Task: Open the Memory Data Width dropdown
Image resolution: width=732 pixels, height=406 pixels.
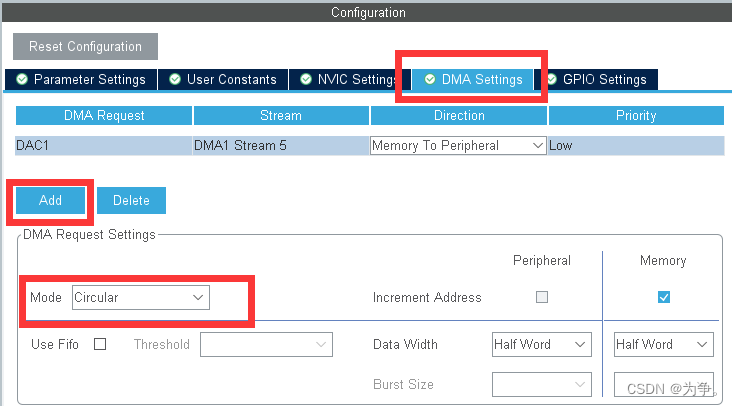Action: coord(663,344)
